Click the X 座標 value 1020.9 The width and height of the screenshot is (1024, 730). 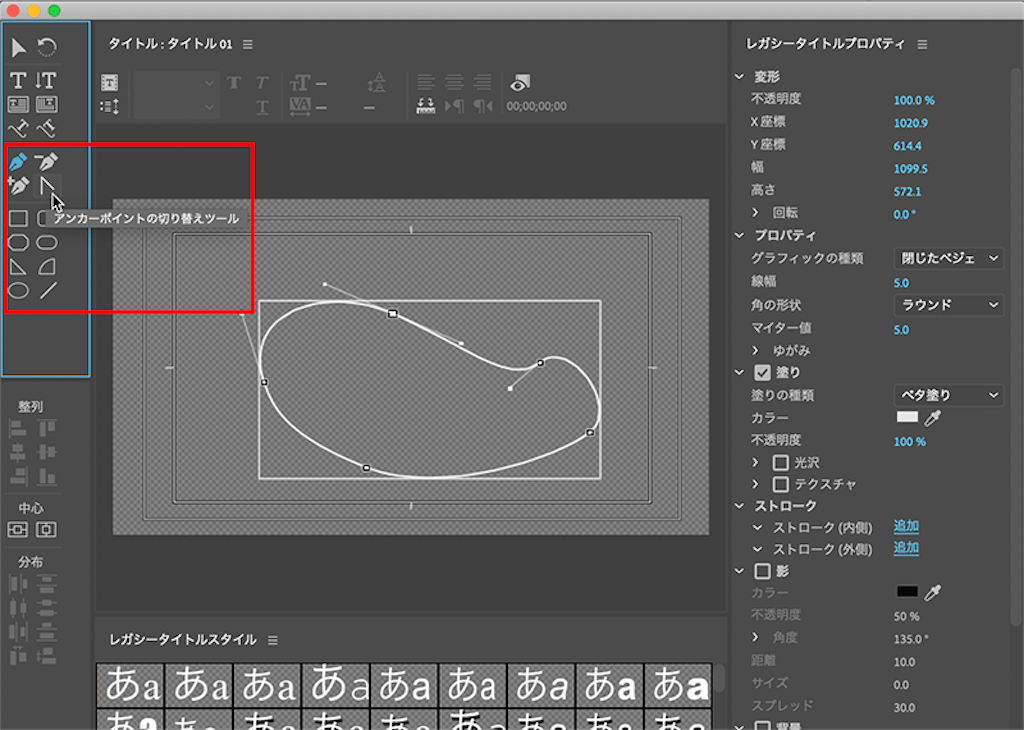pyautogui.click(x=910, y=123)
